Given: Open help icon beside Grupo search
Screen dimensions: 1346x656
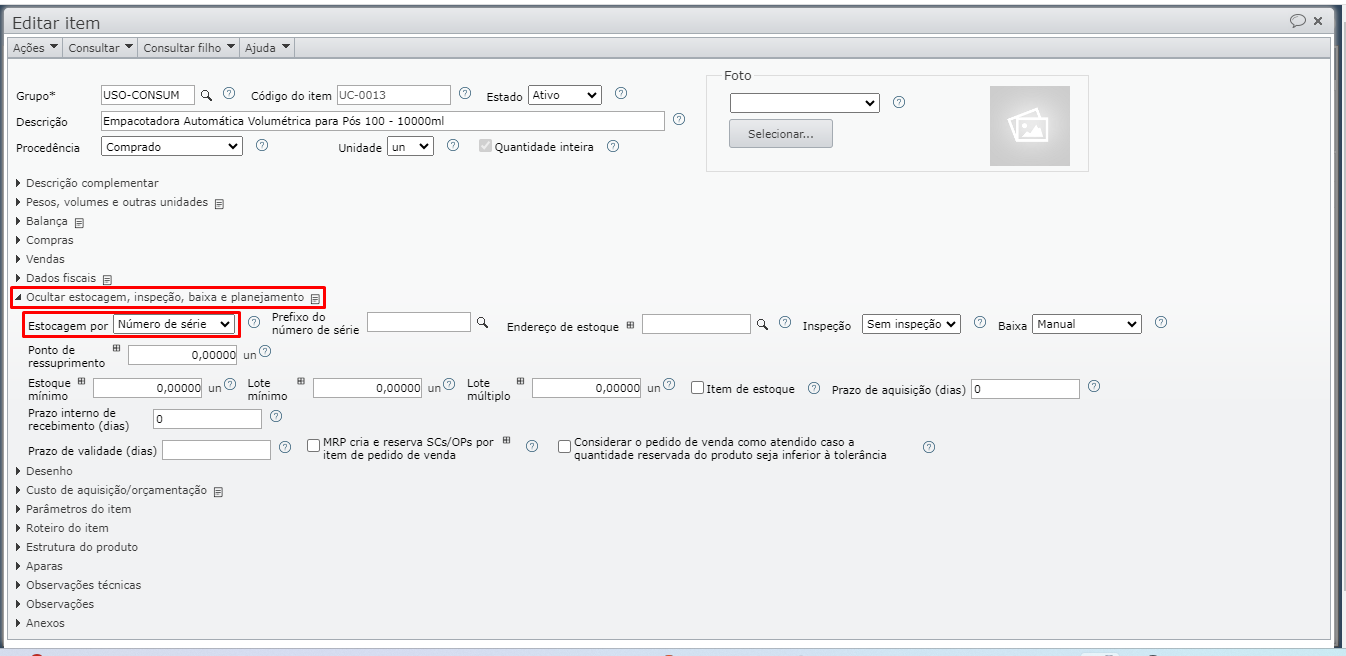Looking at the screenshot, I should [x=229, y=94].
